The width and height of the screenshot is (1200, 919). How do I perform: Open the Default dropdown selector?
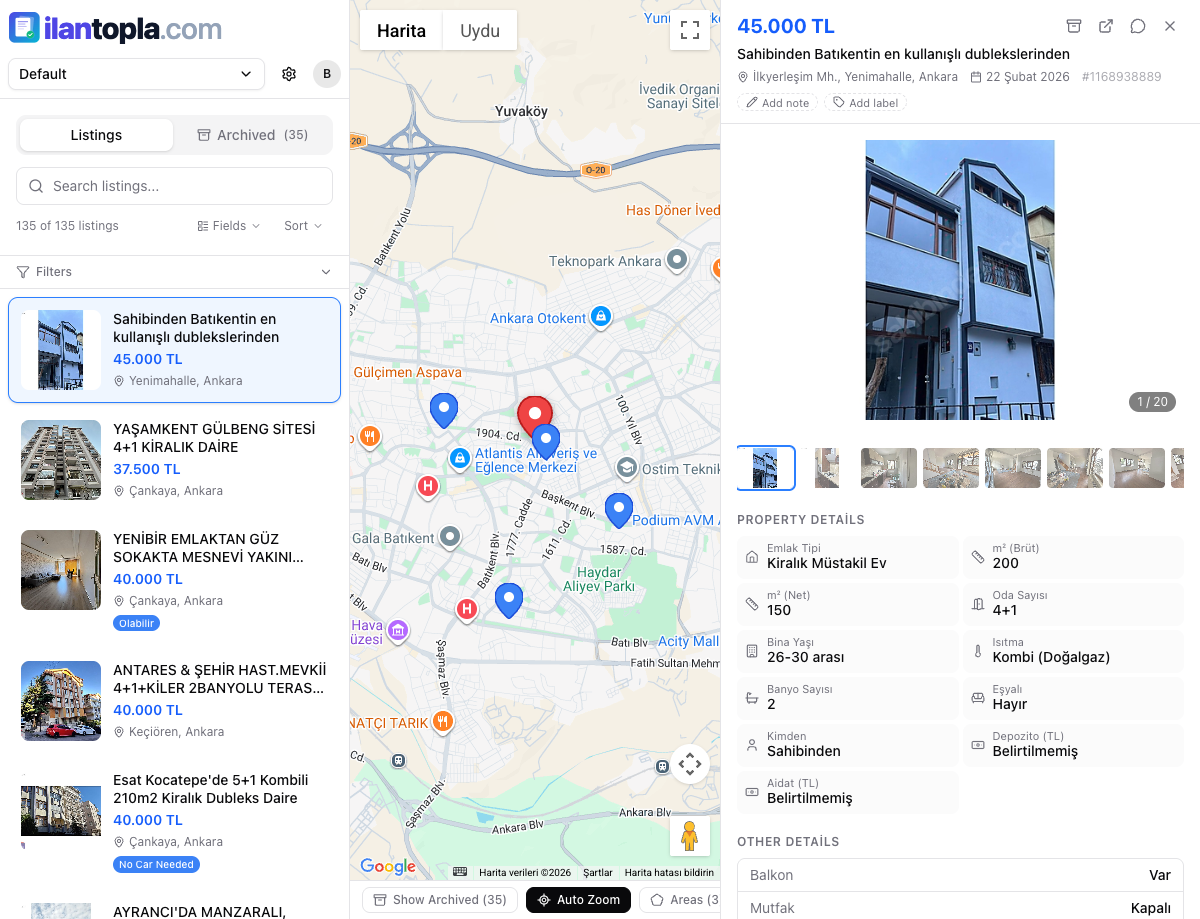tap(136, 74)
